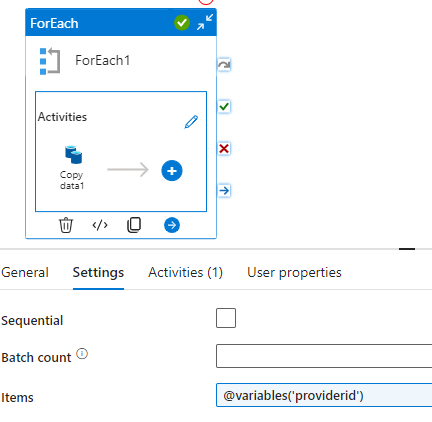Collapse the ForEach activity box

coord(205,22)
